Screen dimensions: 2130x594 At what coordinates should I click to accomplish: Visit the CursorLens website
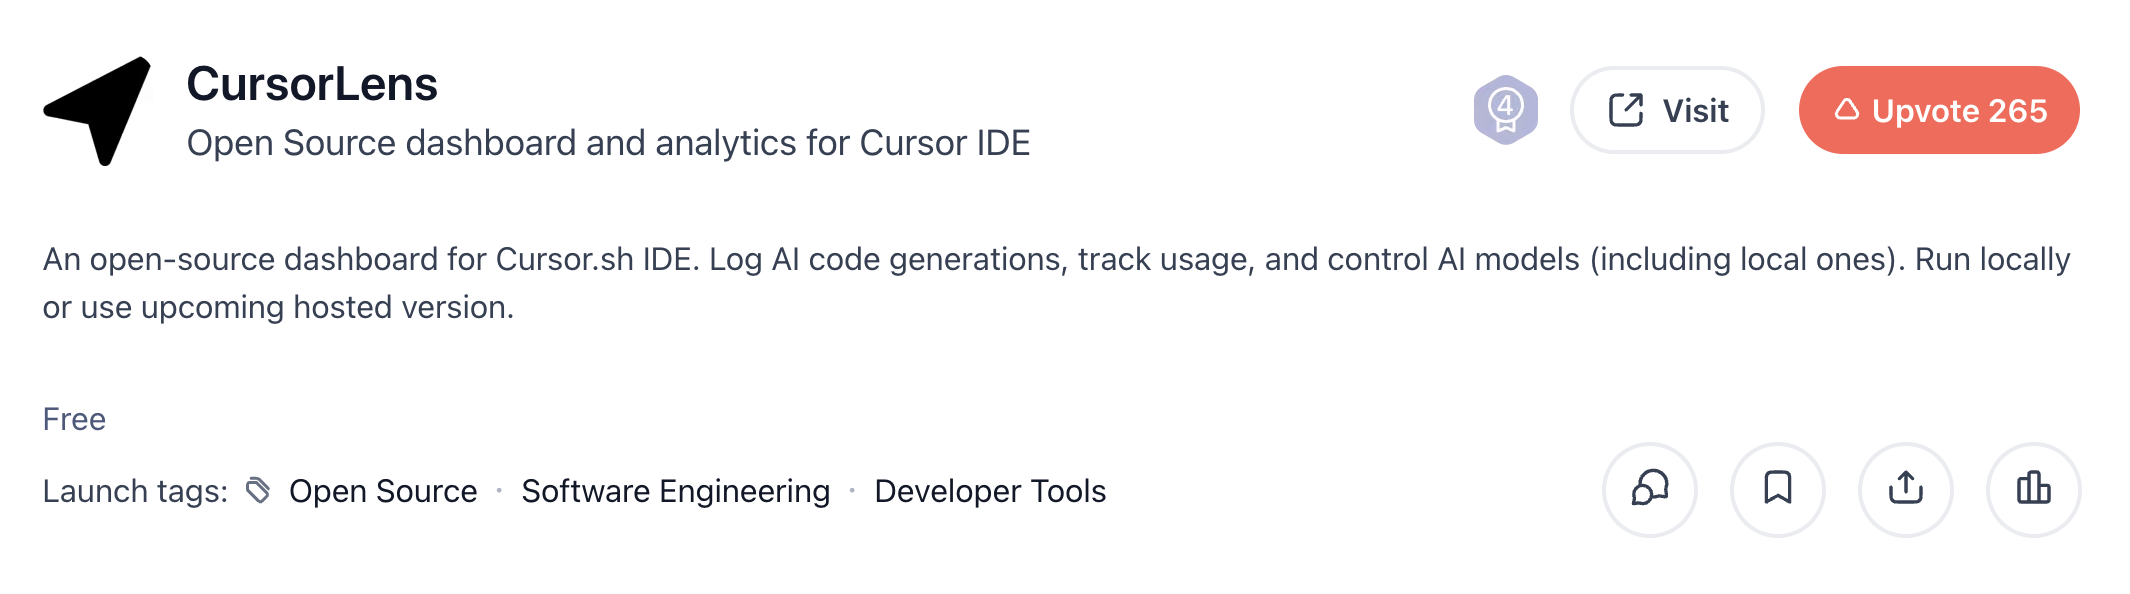coord(1667,110)
